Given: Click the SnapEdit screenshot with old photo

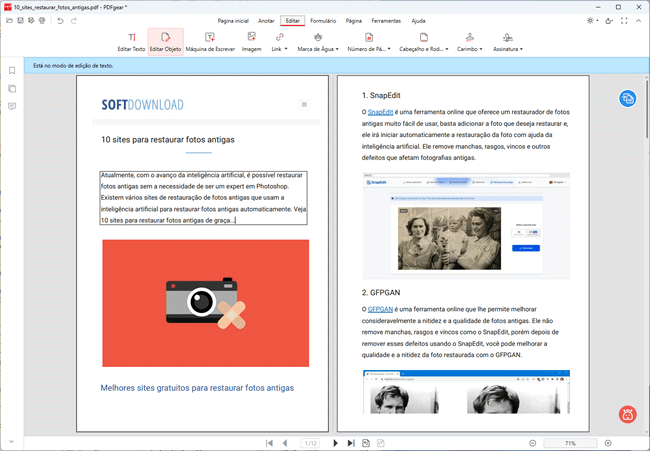Looking at the screenshot, I should click(x=466, y=226).
